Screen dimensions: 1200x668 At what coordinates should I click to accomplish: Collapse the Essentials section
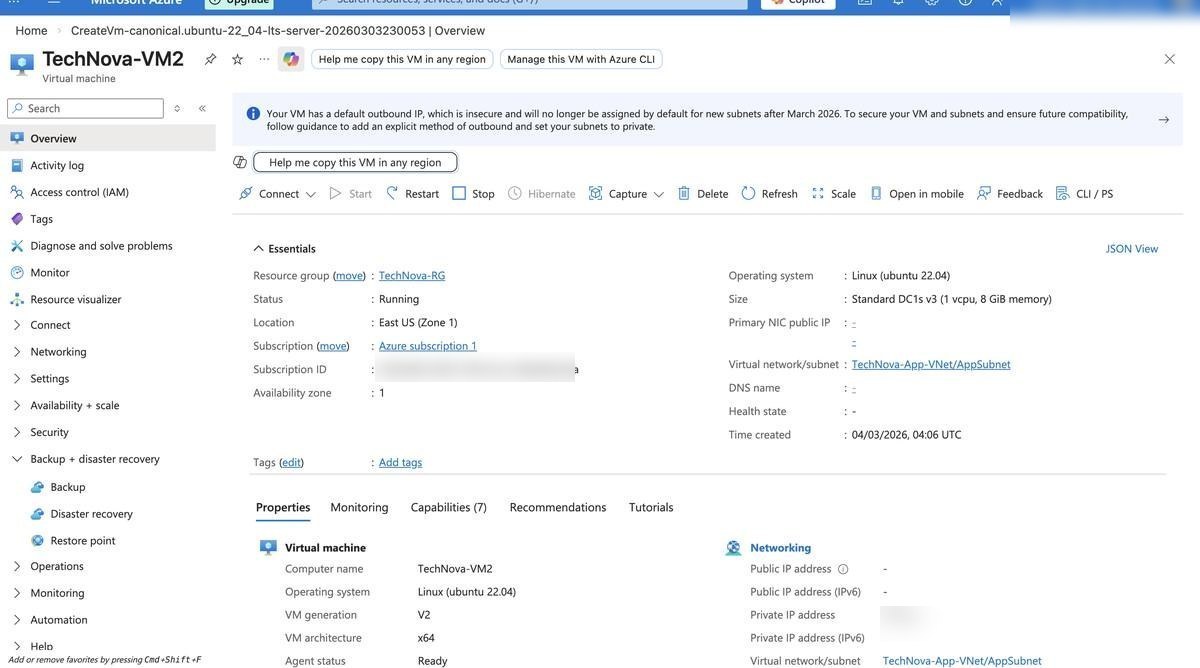pyautogui.click(x=284, y=248)
